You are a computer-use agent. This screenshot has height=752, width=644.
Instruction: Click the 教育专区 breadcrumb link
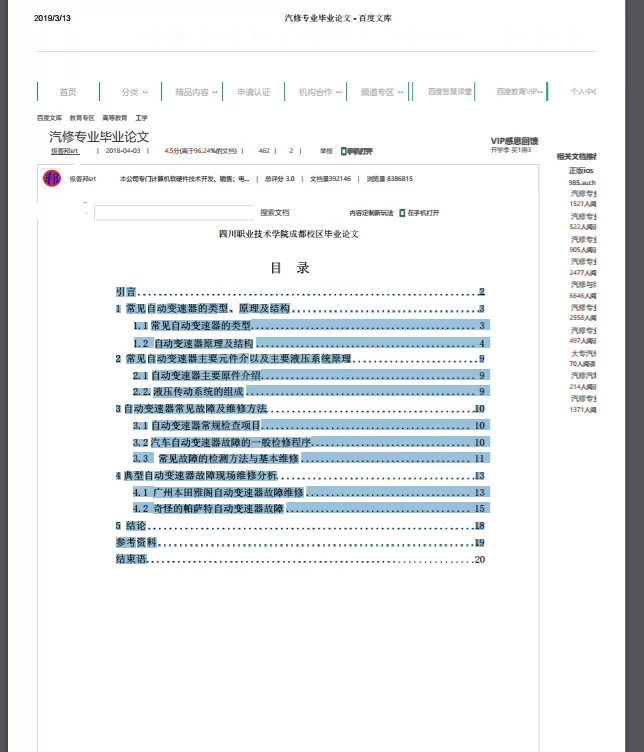[82, 118]
